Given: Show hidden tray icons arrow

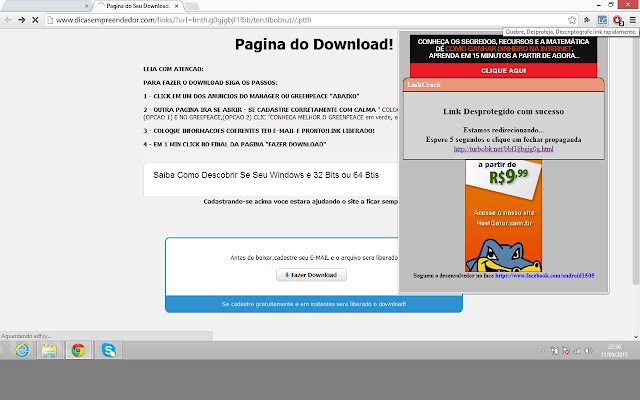Looking at the screenshot, I should pos(543,351).
